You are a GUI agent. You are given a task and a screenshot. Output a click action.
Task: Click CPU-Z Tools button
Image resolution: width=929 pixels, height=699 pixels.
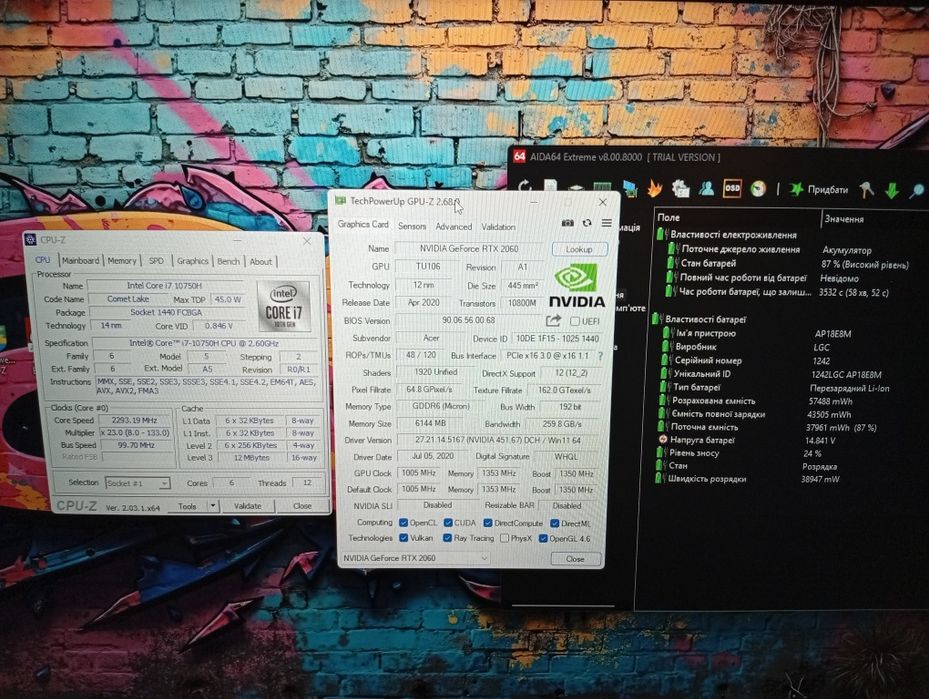click(187, 506)
